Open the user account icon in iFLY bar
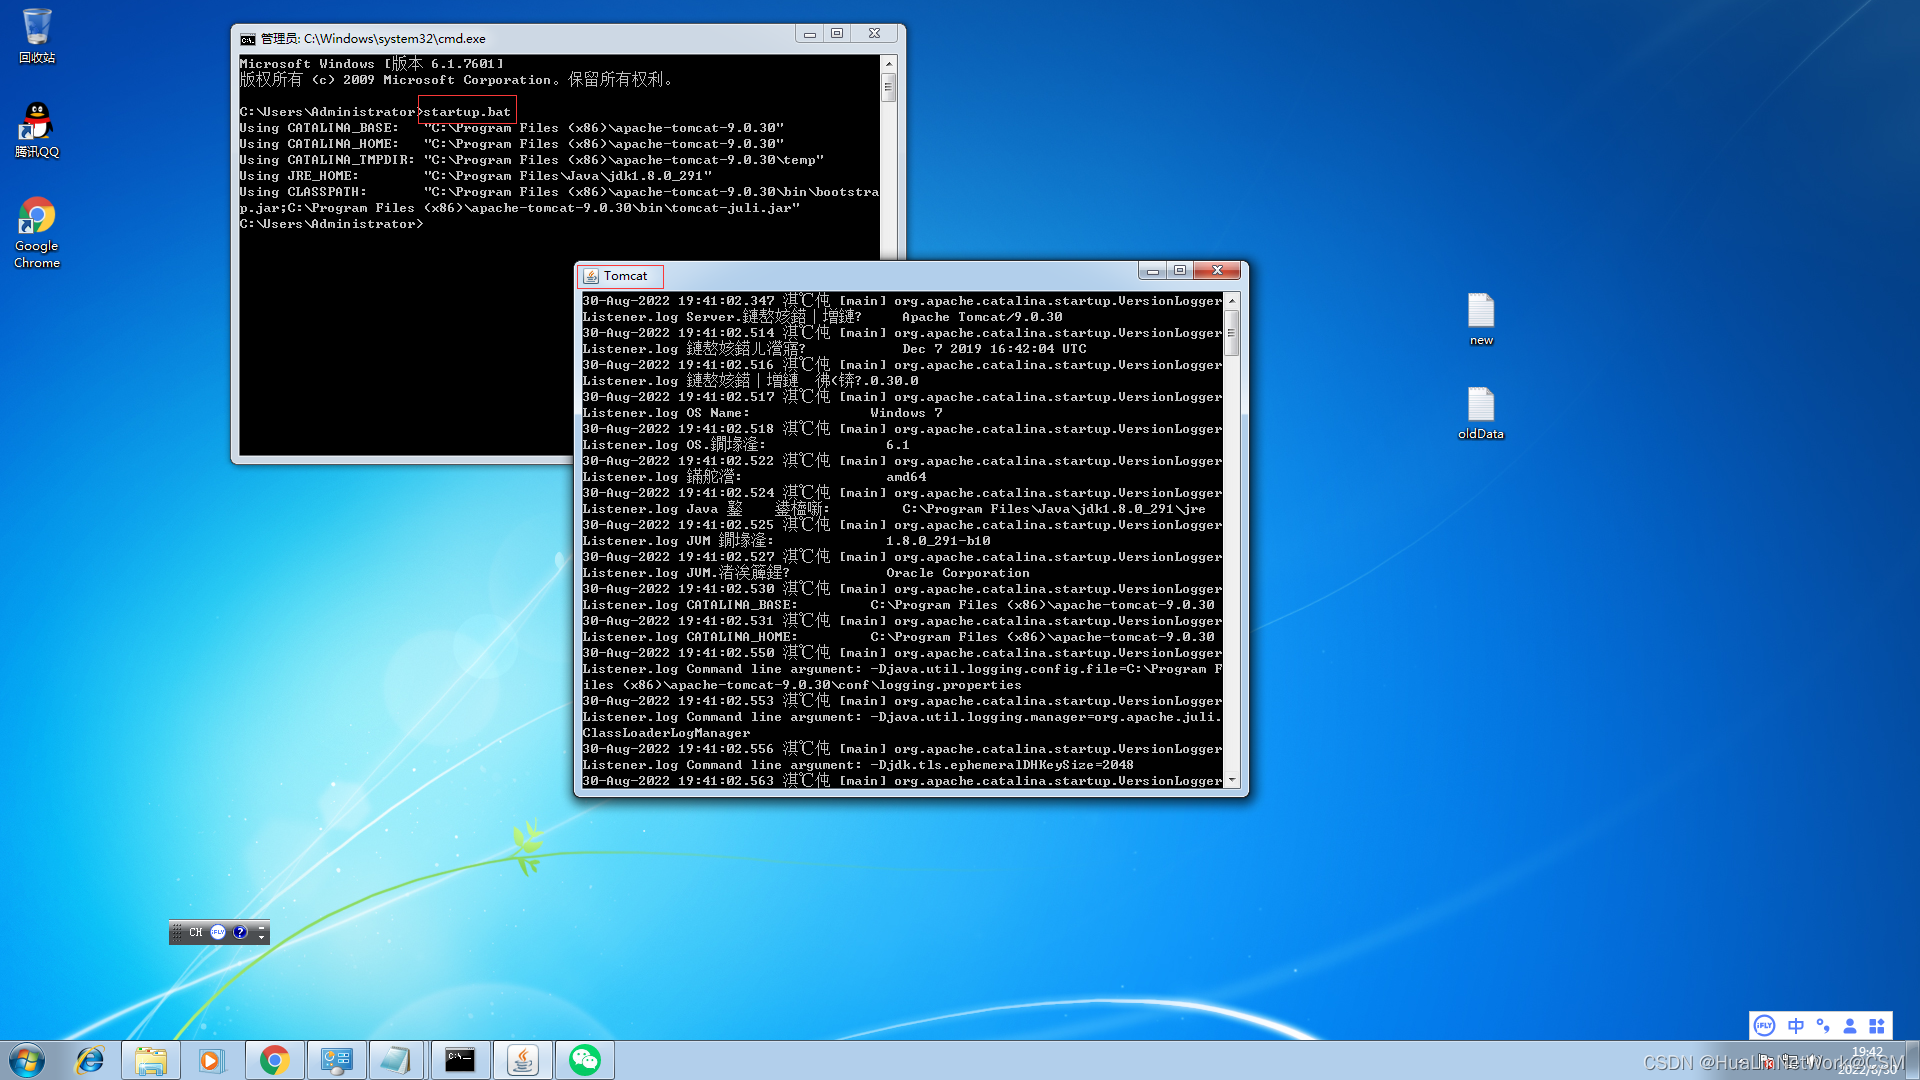 (x=1850, y=1025)
